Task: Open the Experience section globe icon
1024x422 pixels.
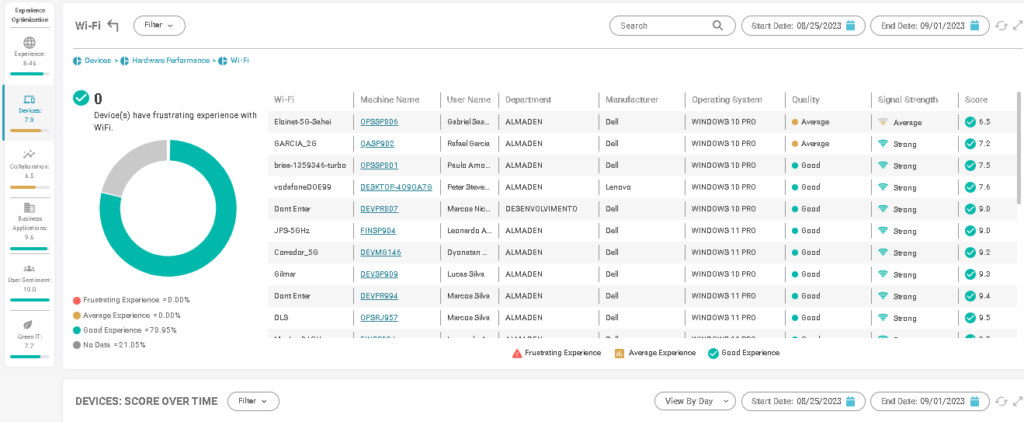Action: pyautogui.click(x=30, y=43)
